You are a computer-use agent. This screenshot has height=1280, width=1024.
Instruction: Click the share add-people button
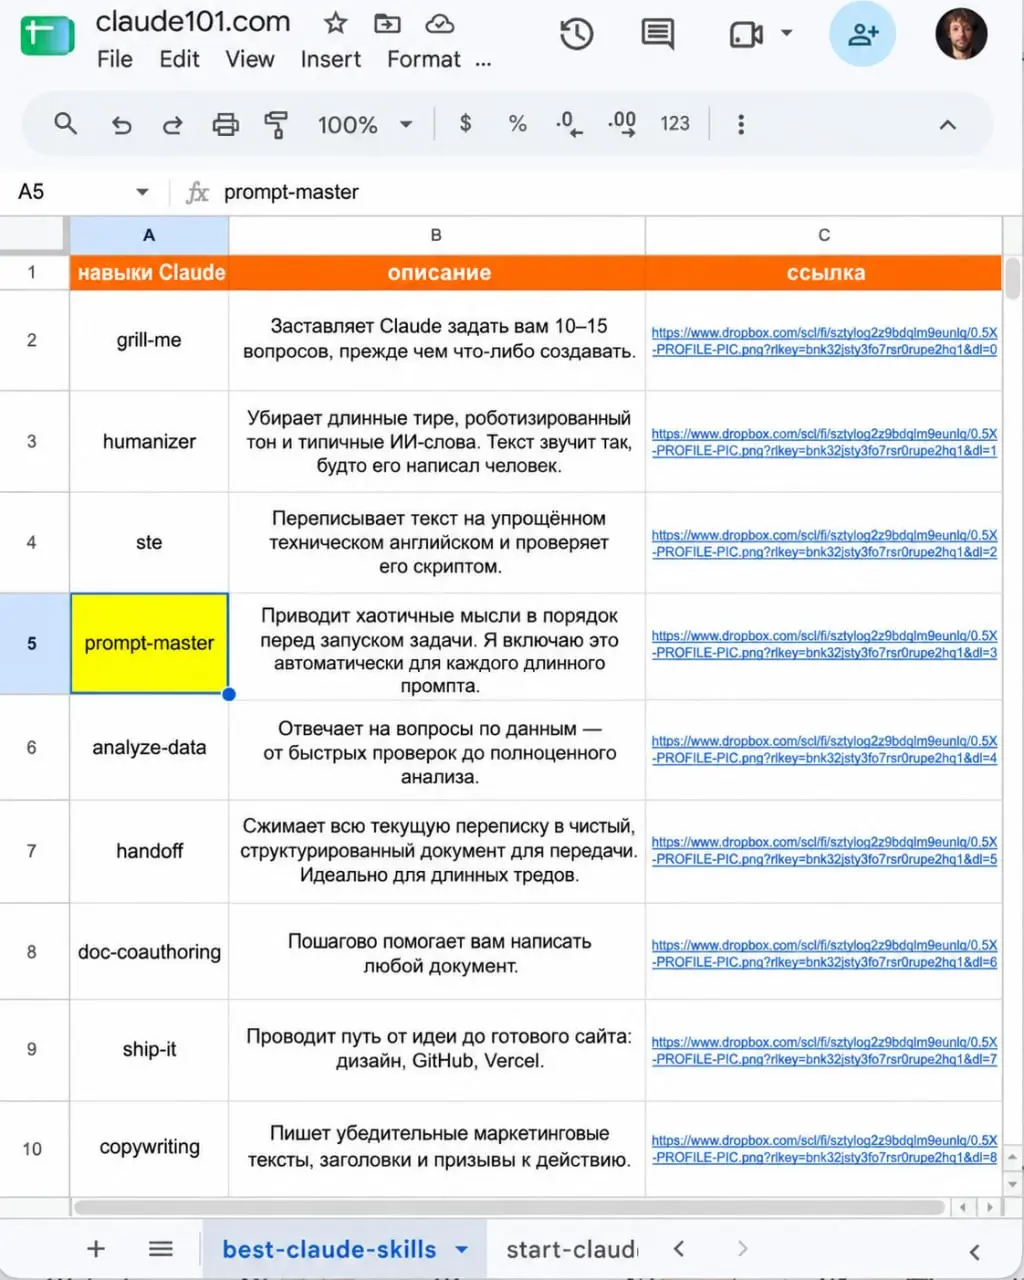click(x=862, y=35)
